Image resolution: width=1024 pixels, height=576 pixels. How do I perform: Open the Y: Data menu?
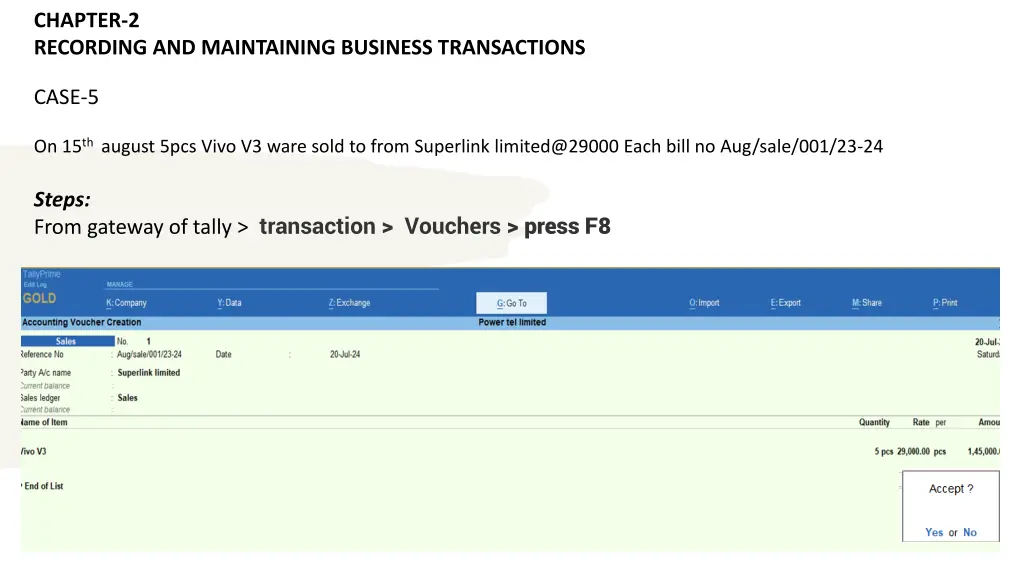[x=229, y=303]
